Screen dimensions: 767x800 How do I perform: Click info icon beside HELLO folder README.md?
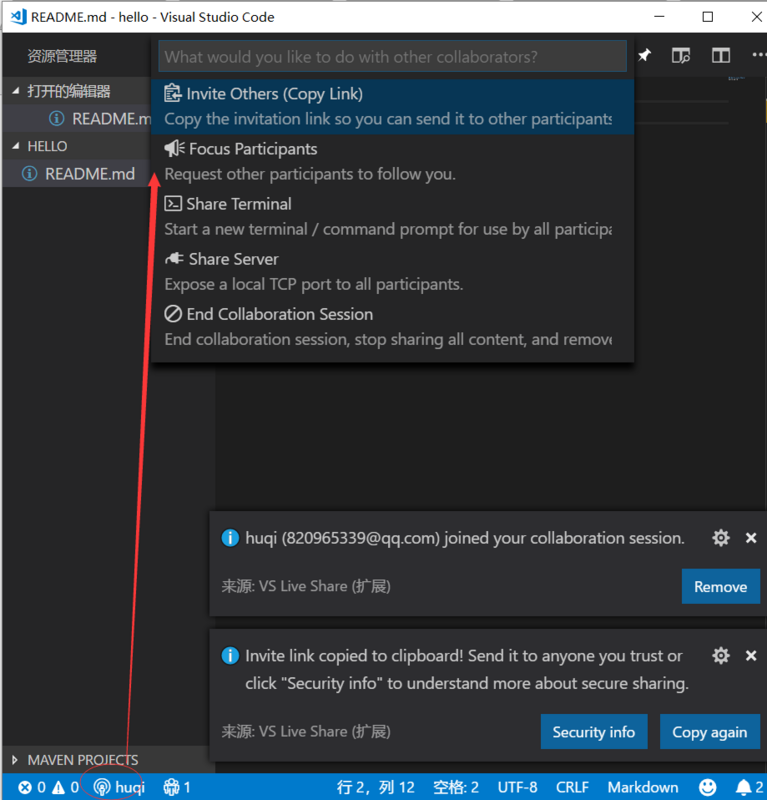point(30,174)
